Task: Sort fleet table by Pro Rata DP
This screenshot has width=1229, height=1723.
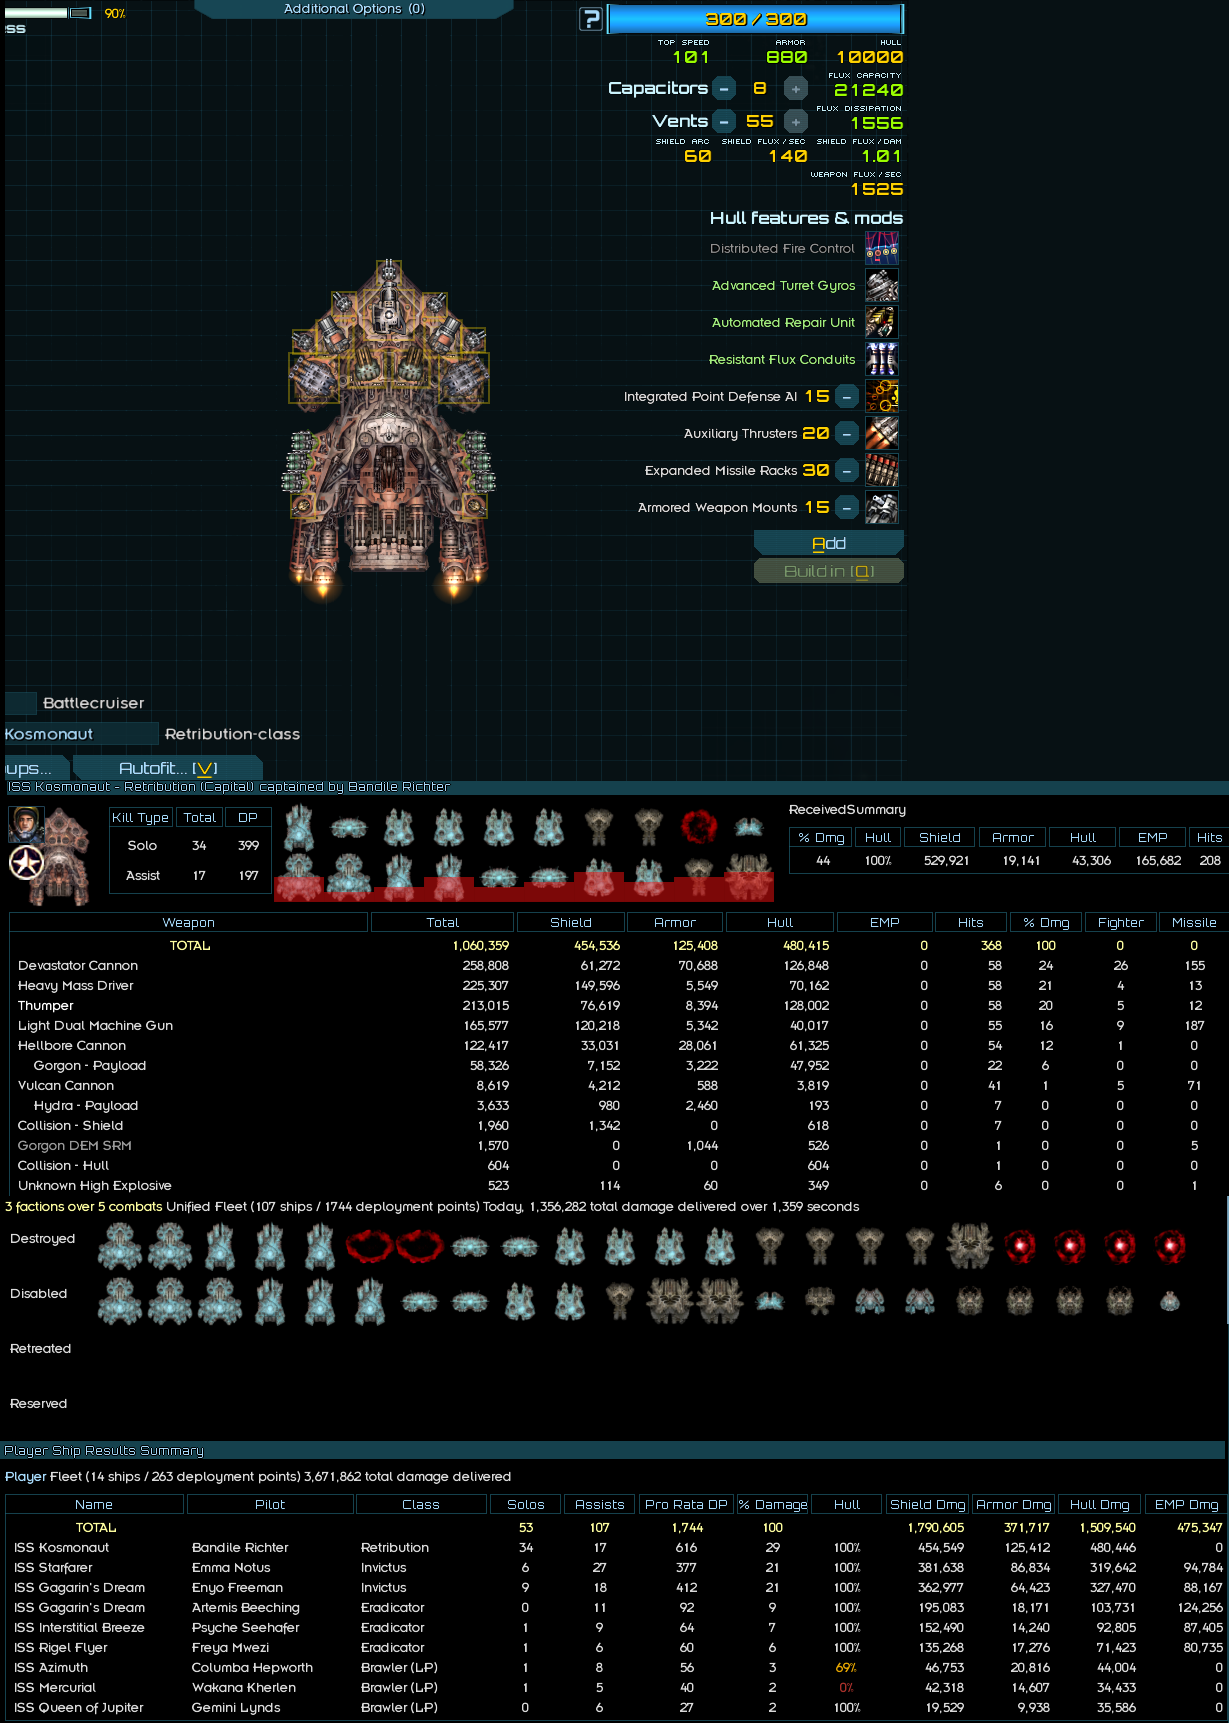Action: pyautogui.click(x=686, y=1504)
